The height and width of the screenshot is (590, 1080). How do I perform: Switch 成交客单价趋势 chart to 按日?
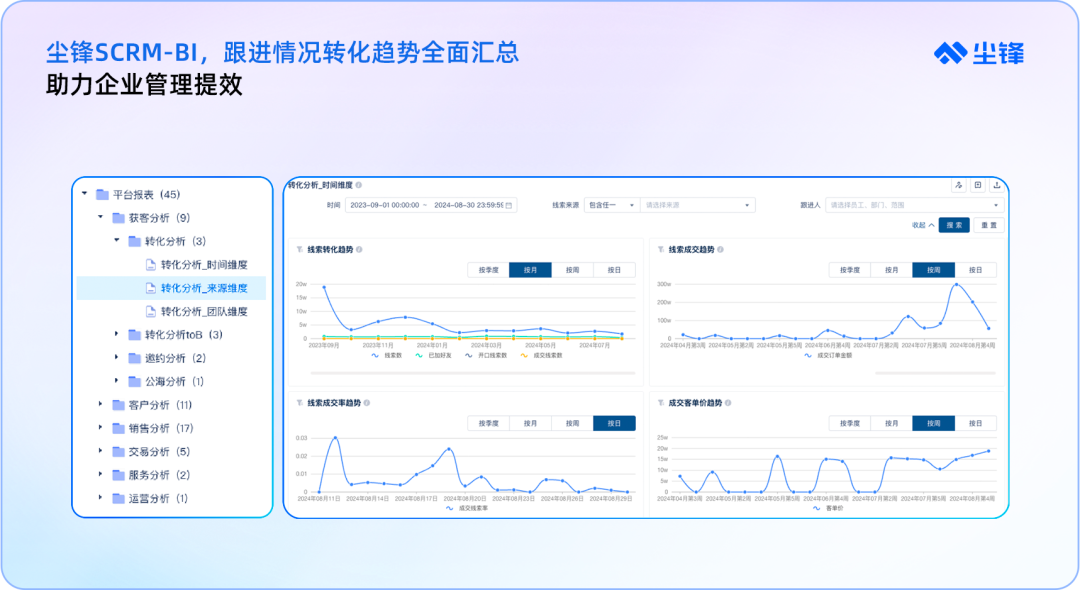975,423
